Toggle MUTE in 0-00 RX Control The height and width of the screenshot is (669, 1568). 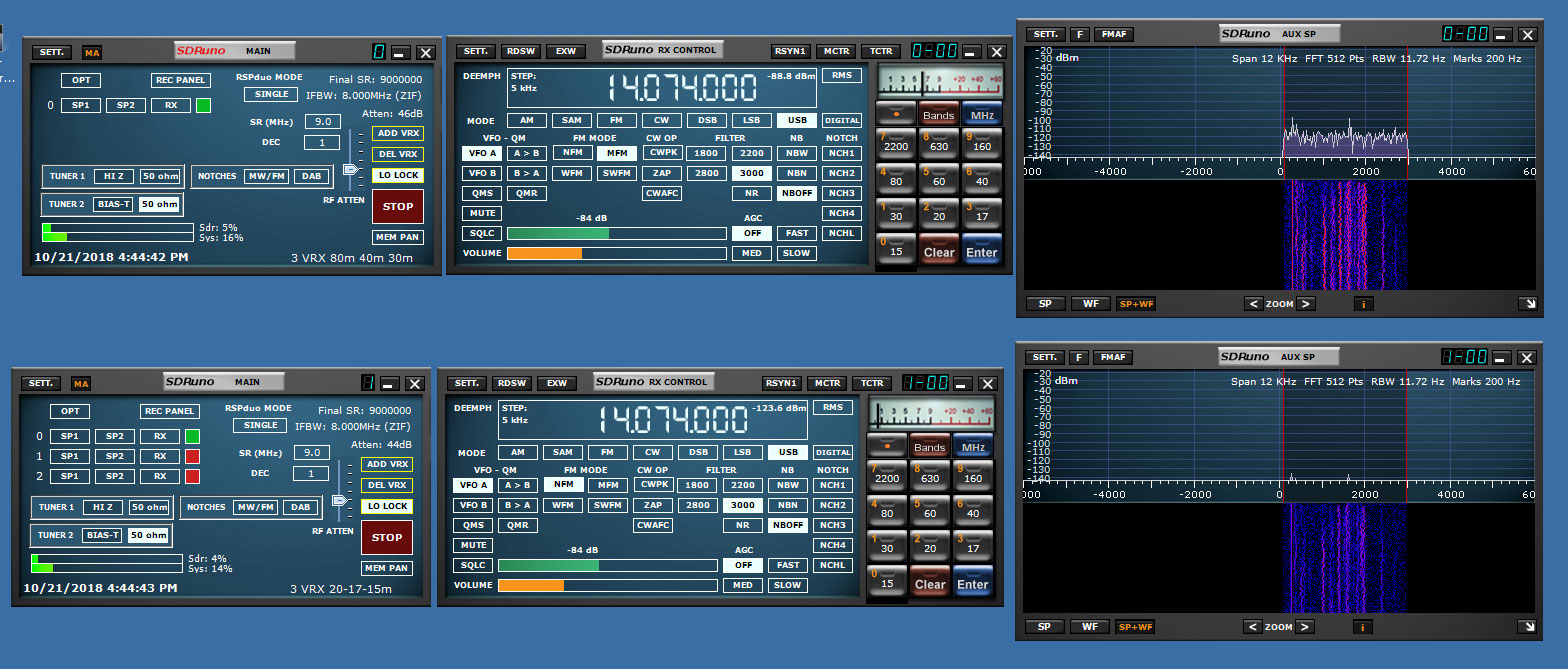(x=481, y=213)
